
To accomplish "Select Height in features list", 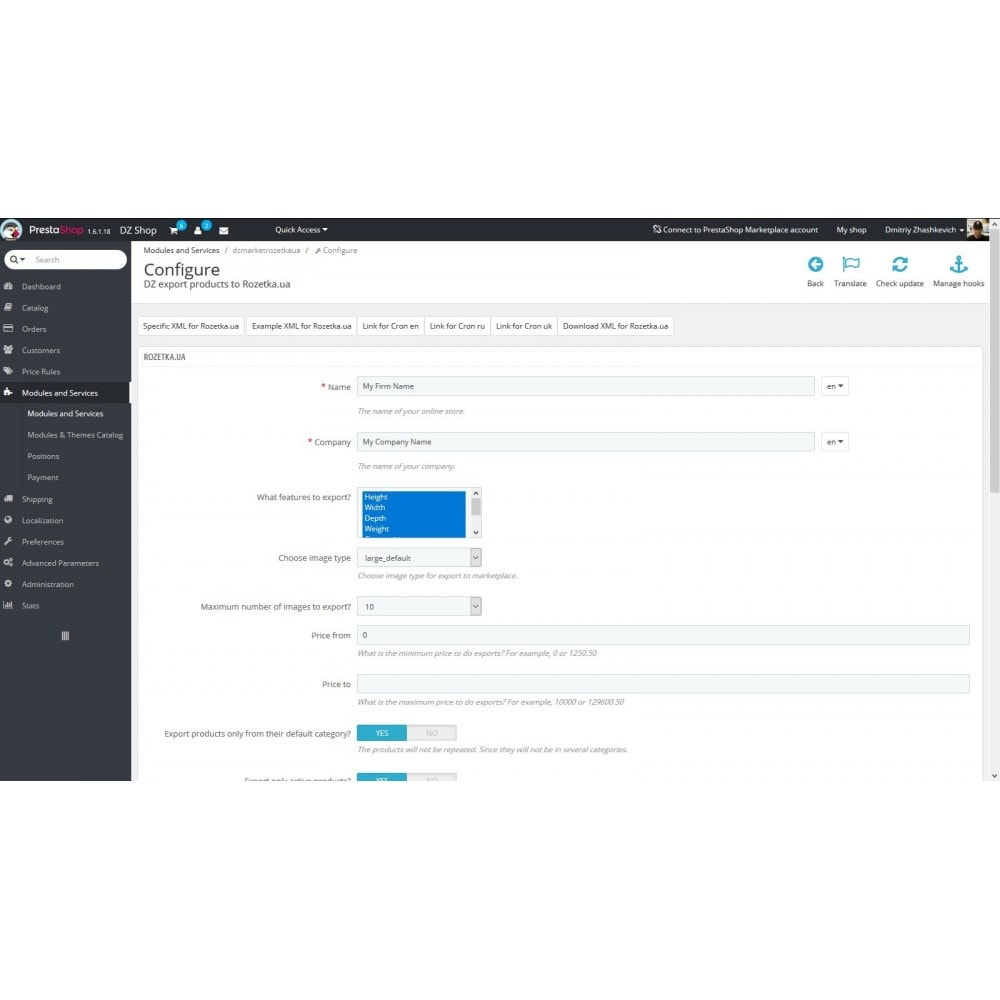I will point(413,497).
